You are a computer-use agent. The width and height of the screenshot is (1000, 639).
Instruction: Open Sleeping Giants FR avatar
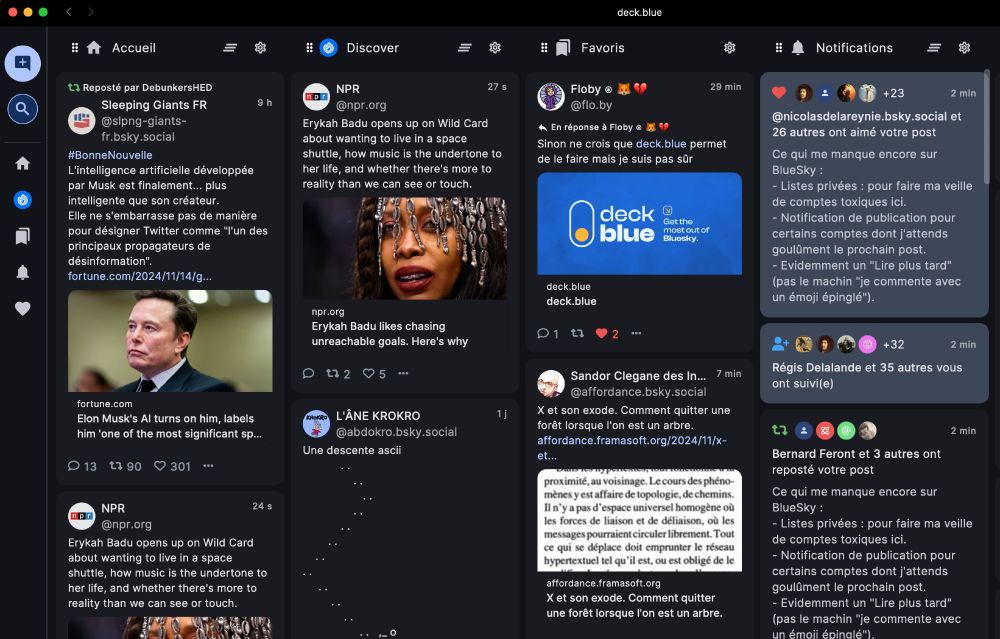coord(82,121)
